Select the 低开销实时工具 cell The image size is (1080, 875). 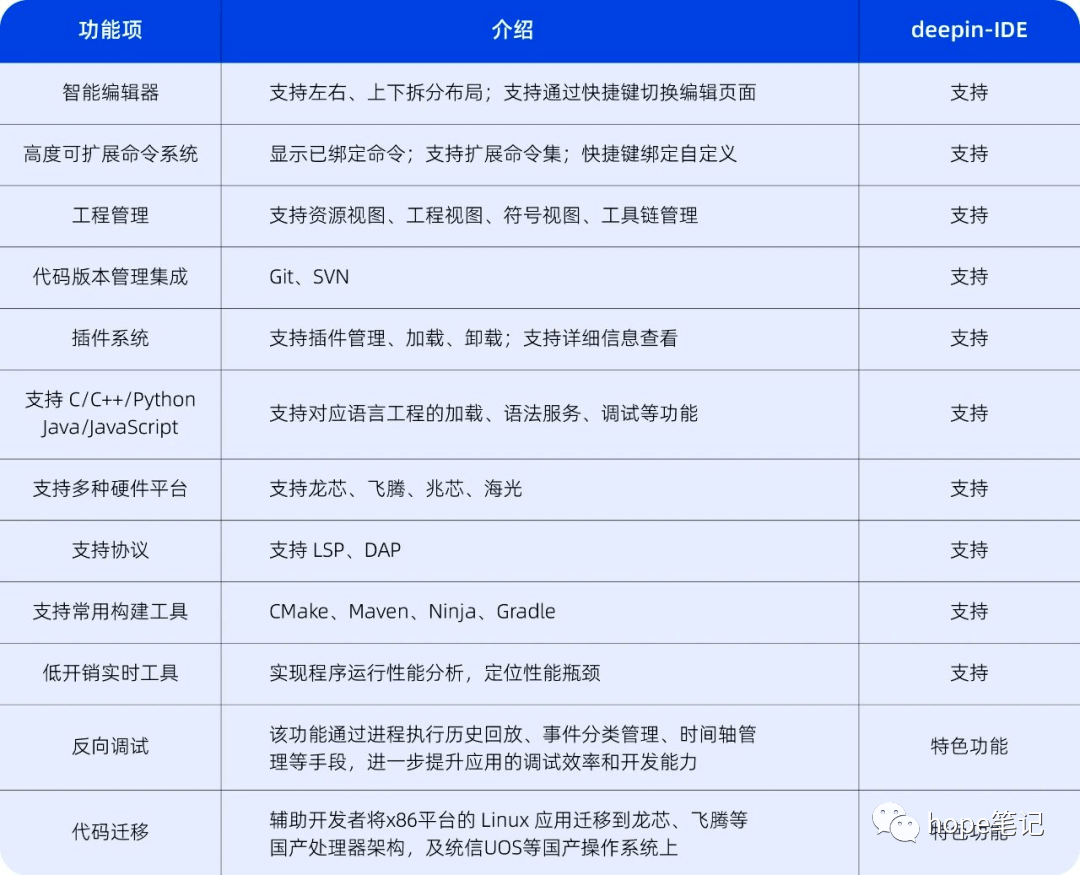110,673
